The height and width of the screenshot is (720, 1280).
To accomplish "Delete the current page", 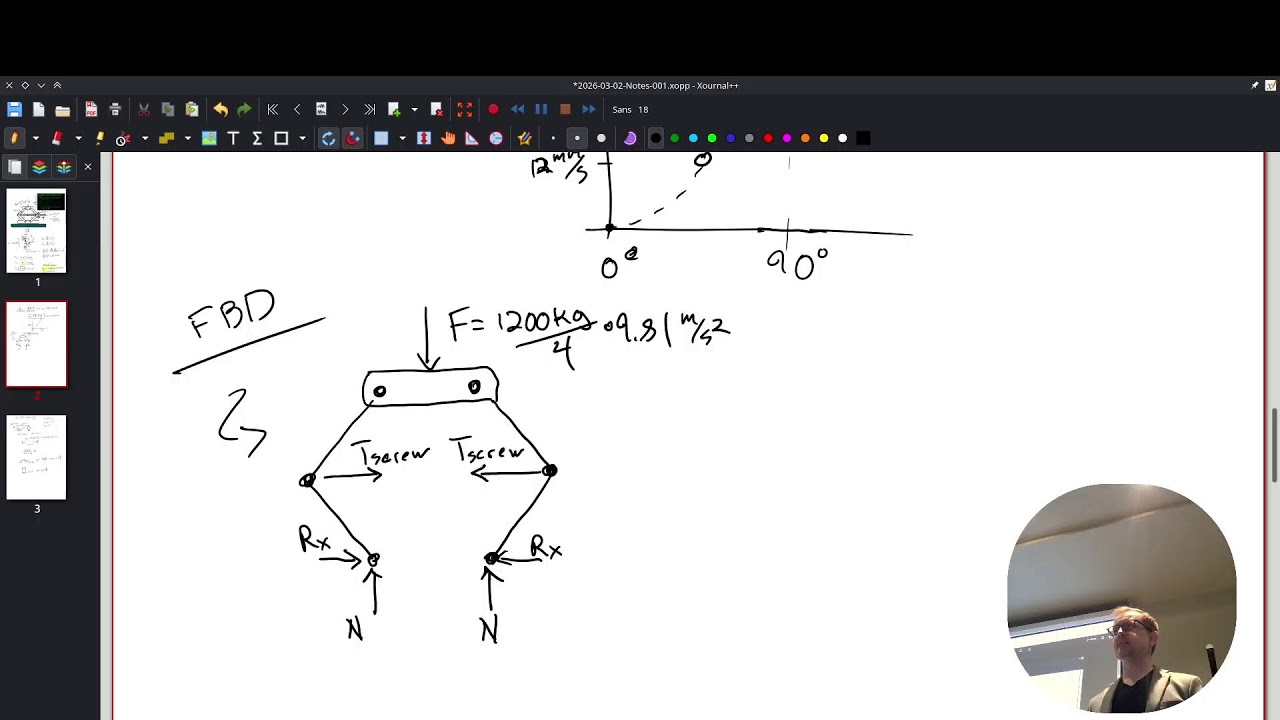I will coord(436,109).
